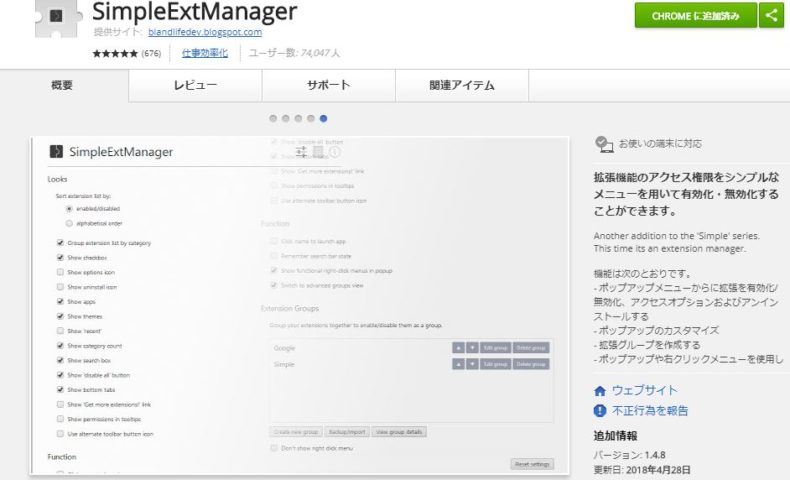Image resolution: width=790 pixels, height=480 pixels.
Task: Click the CHROME に追加済み button
Action: 696,16
